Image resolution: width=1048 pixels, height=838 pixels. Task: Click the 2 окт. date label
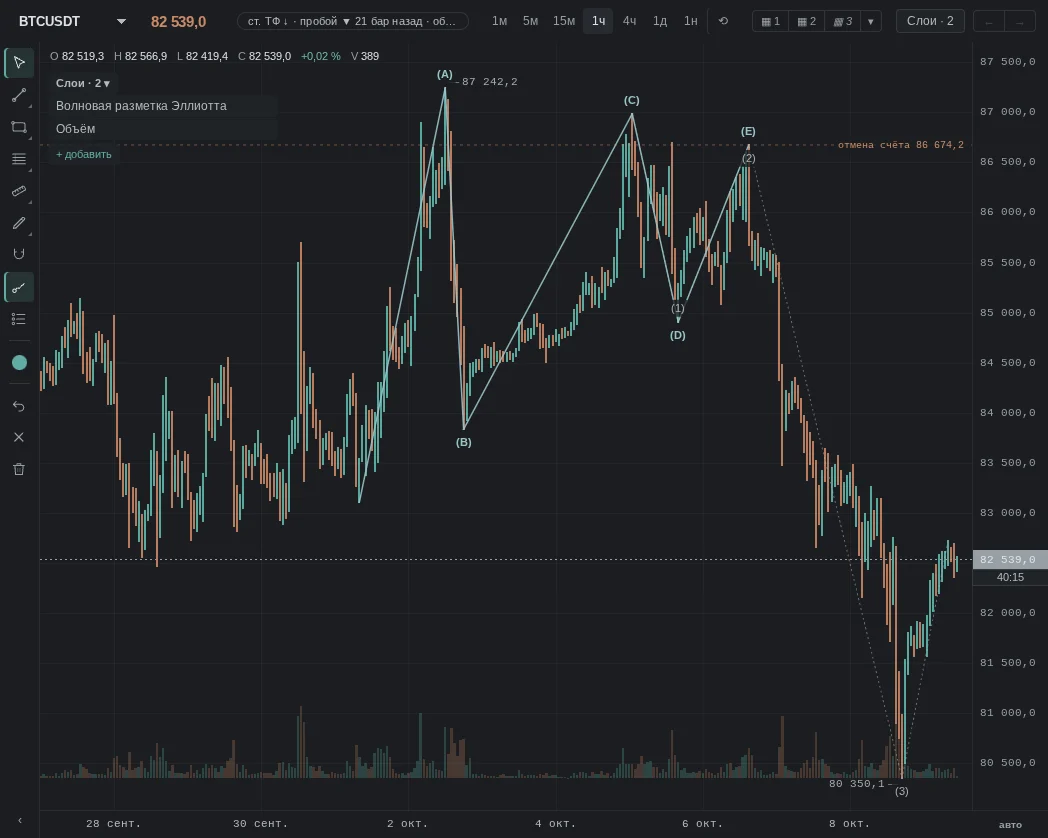pyautogui.click(x=407, y=823)
